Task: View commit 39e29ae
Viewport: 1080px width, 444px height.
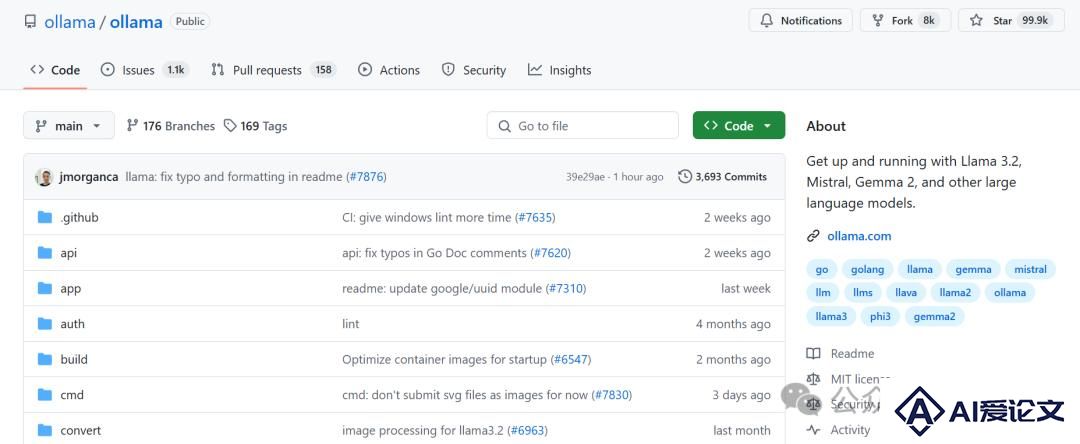Action: tap(585, 177)
